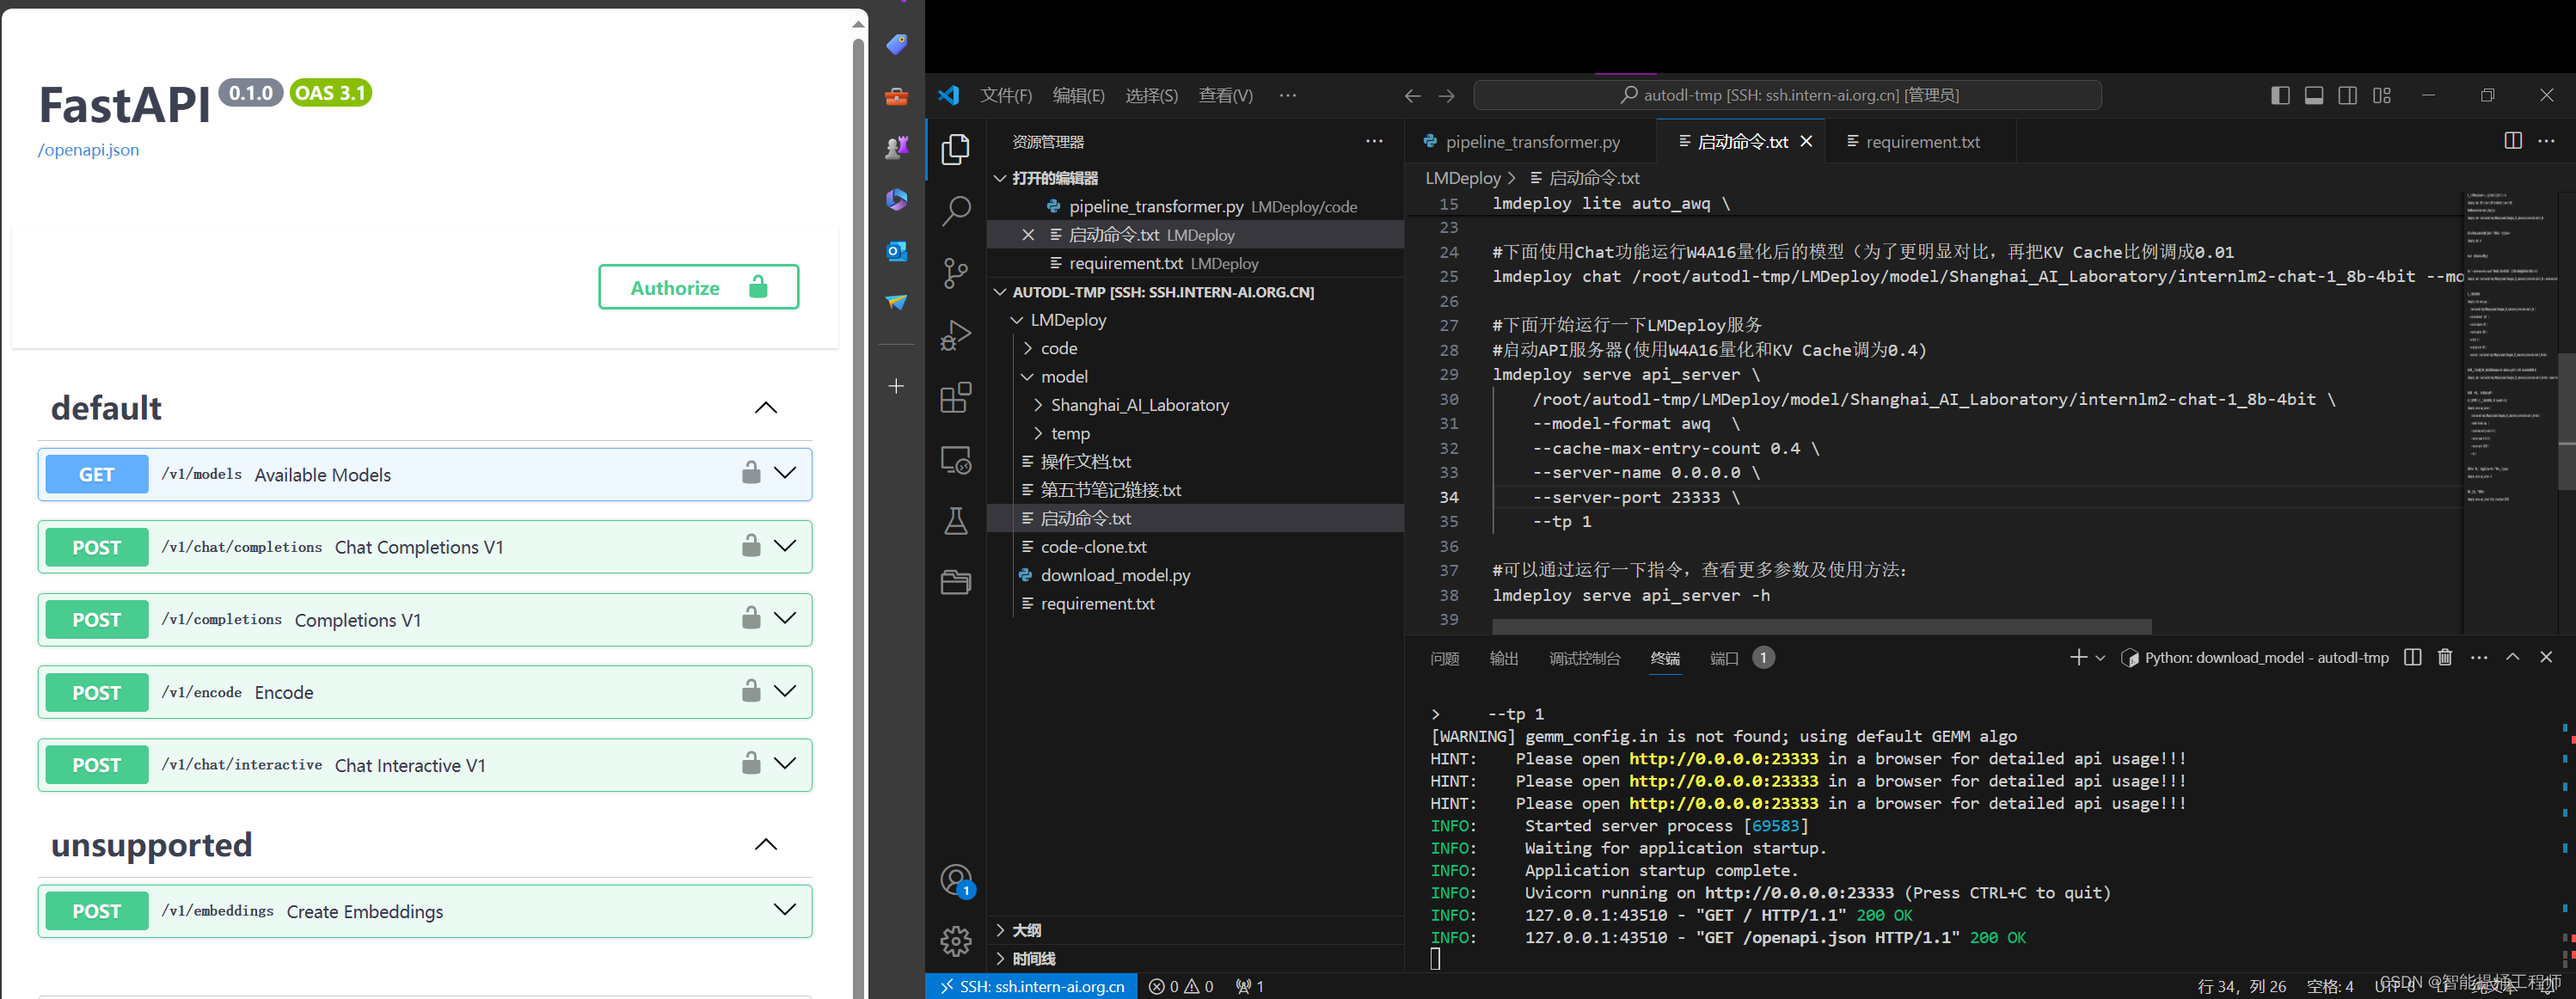The height and width of the screenshot is (999, 2576).
Task: Split the terminal pane
Action: click(x=2412, y=657)
